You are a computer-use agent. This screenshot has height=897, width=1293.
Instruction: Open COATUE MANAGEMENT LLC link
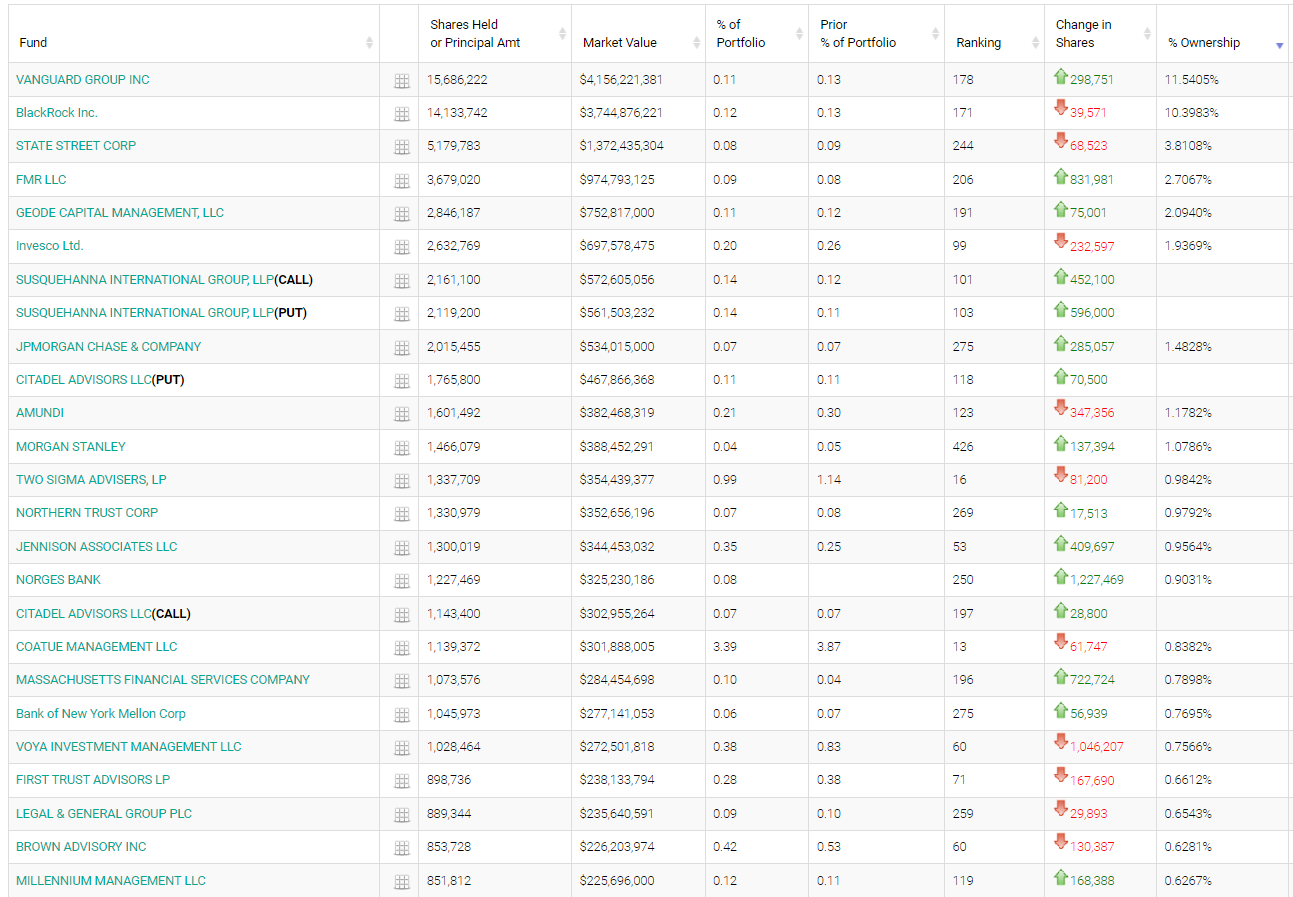click(97, 647)
